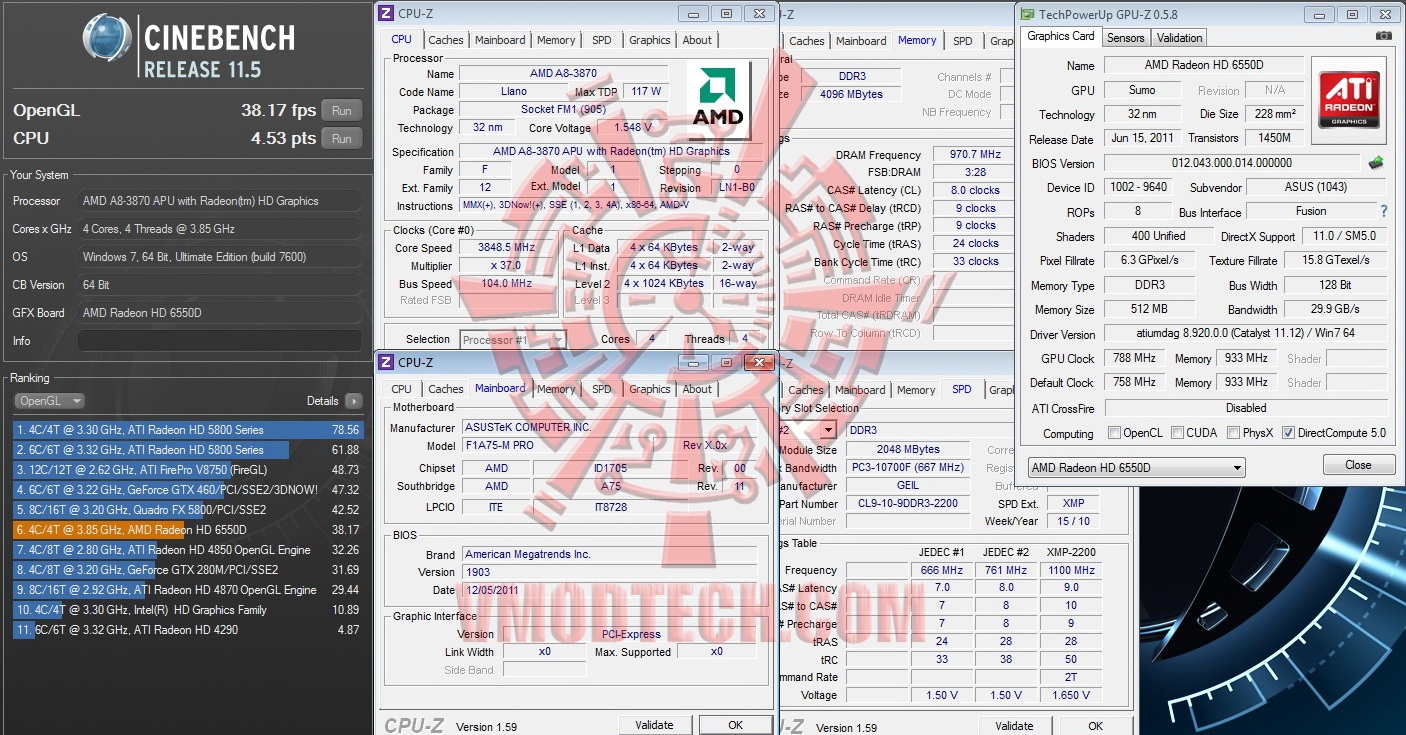
Task: Click the GPU Clock 788 MHz field
Action: (x=1134, y=358)
